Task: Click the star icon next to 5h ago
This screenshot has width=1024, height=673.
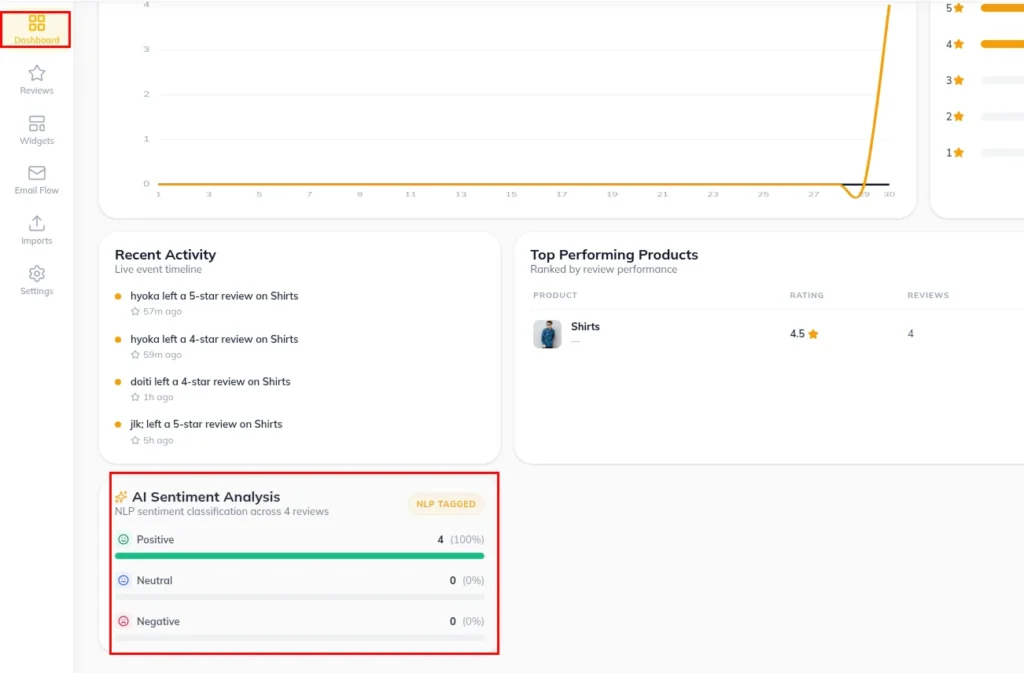Action: [x=135, y=441]
